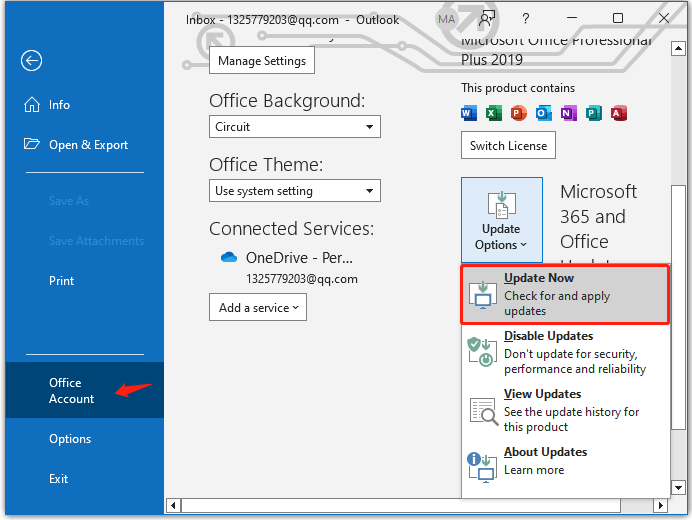Maximize the Outlook window

[x=618, y=18]
